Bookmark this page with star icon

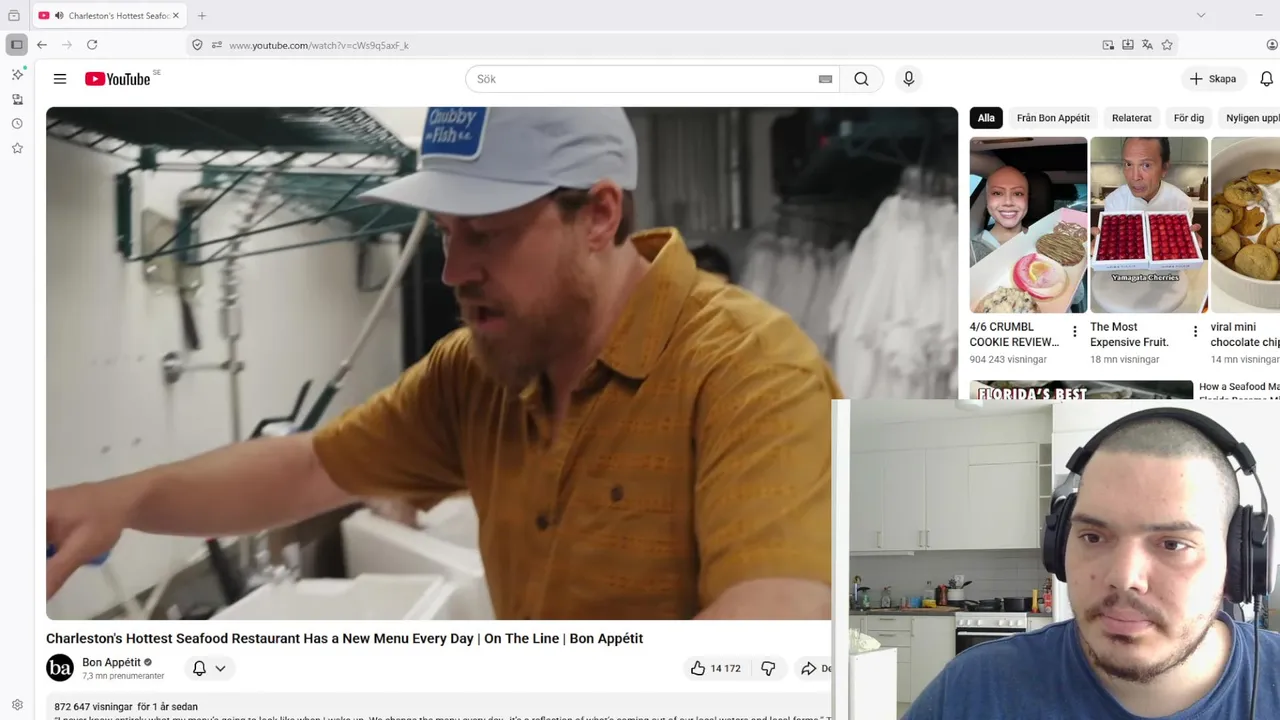[1167, 45]
